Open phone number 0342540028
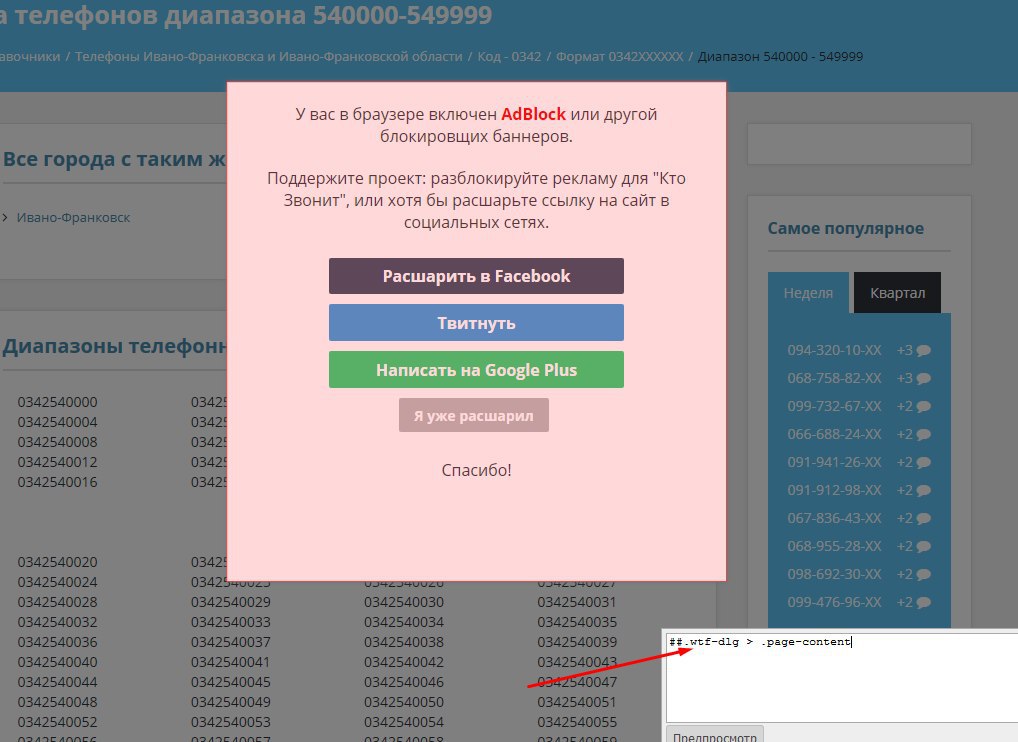Viewport: 1018px width, 742px height. (x=57, y=602)
